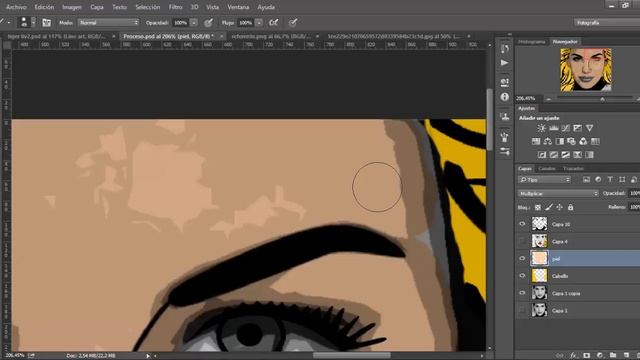The width and height of the screenshot is (640, 360).
Task: Expand the Opacidad slider arrow in options bar
Action: (x=194, y=23)
